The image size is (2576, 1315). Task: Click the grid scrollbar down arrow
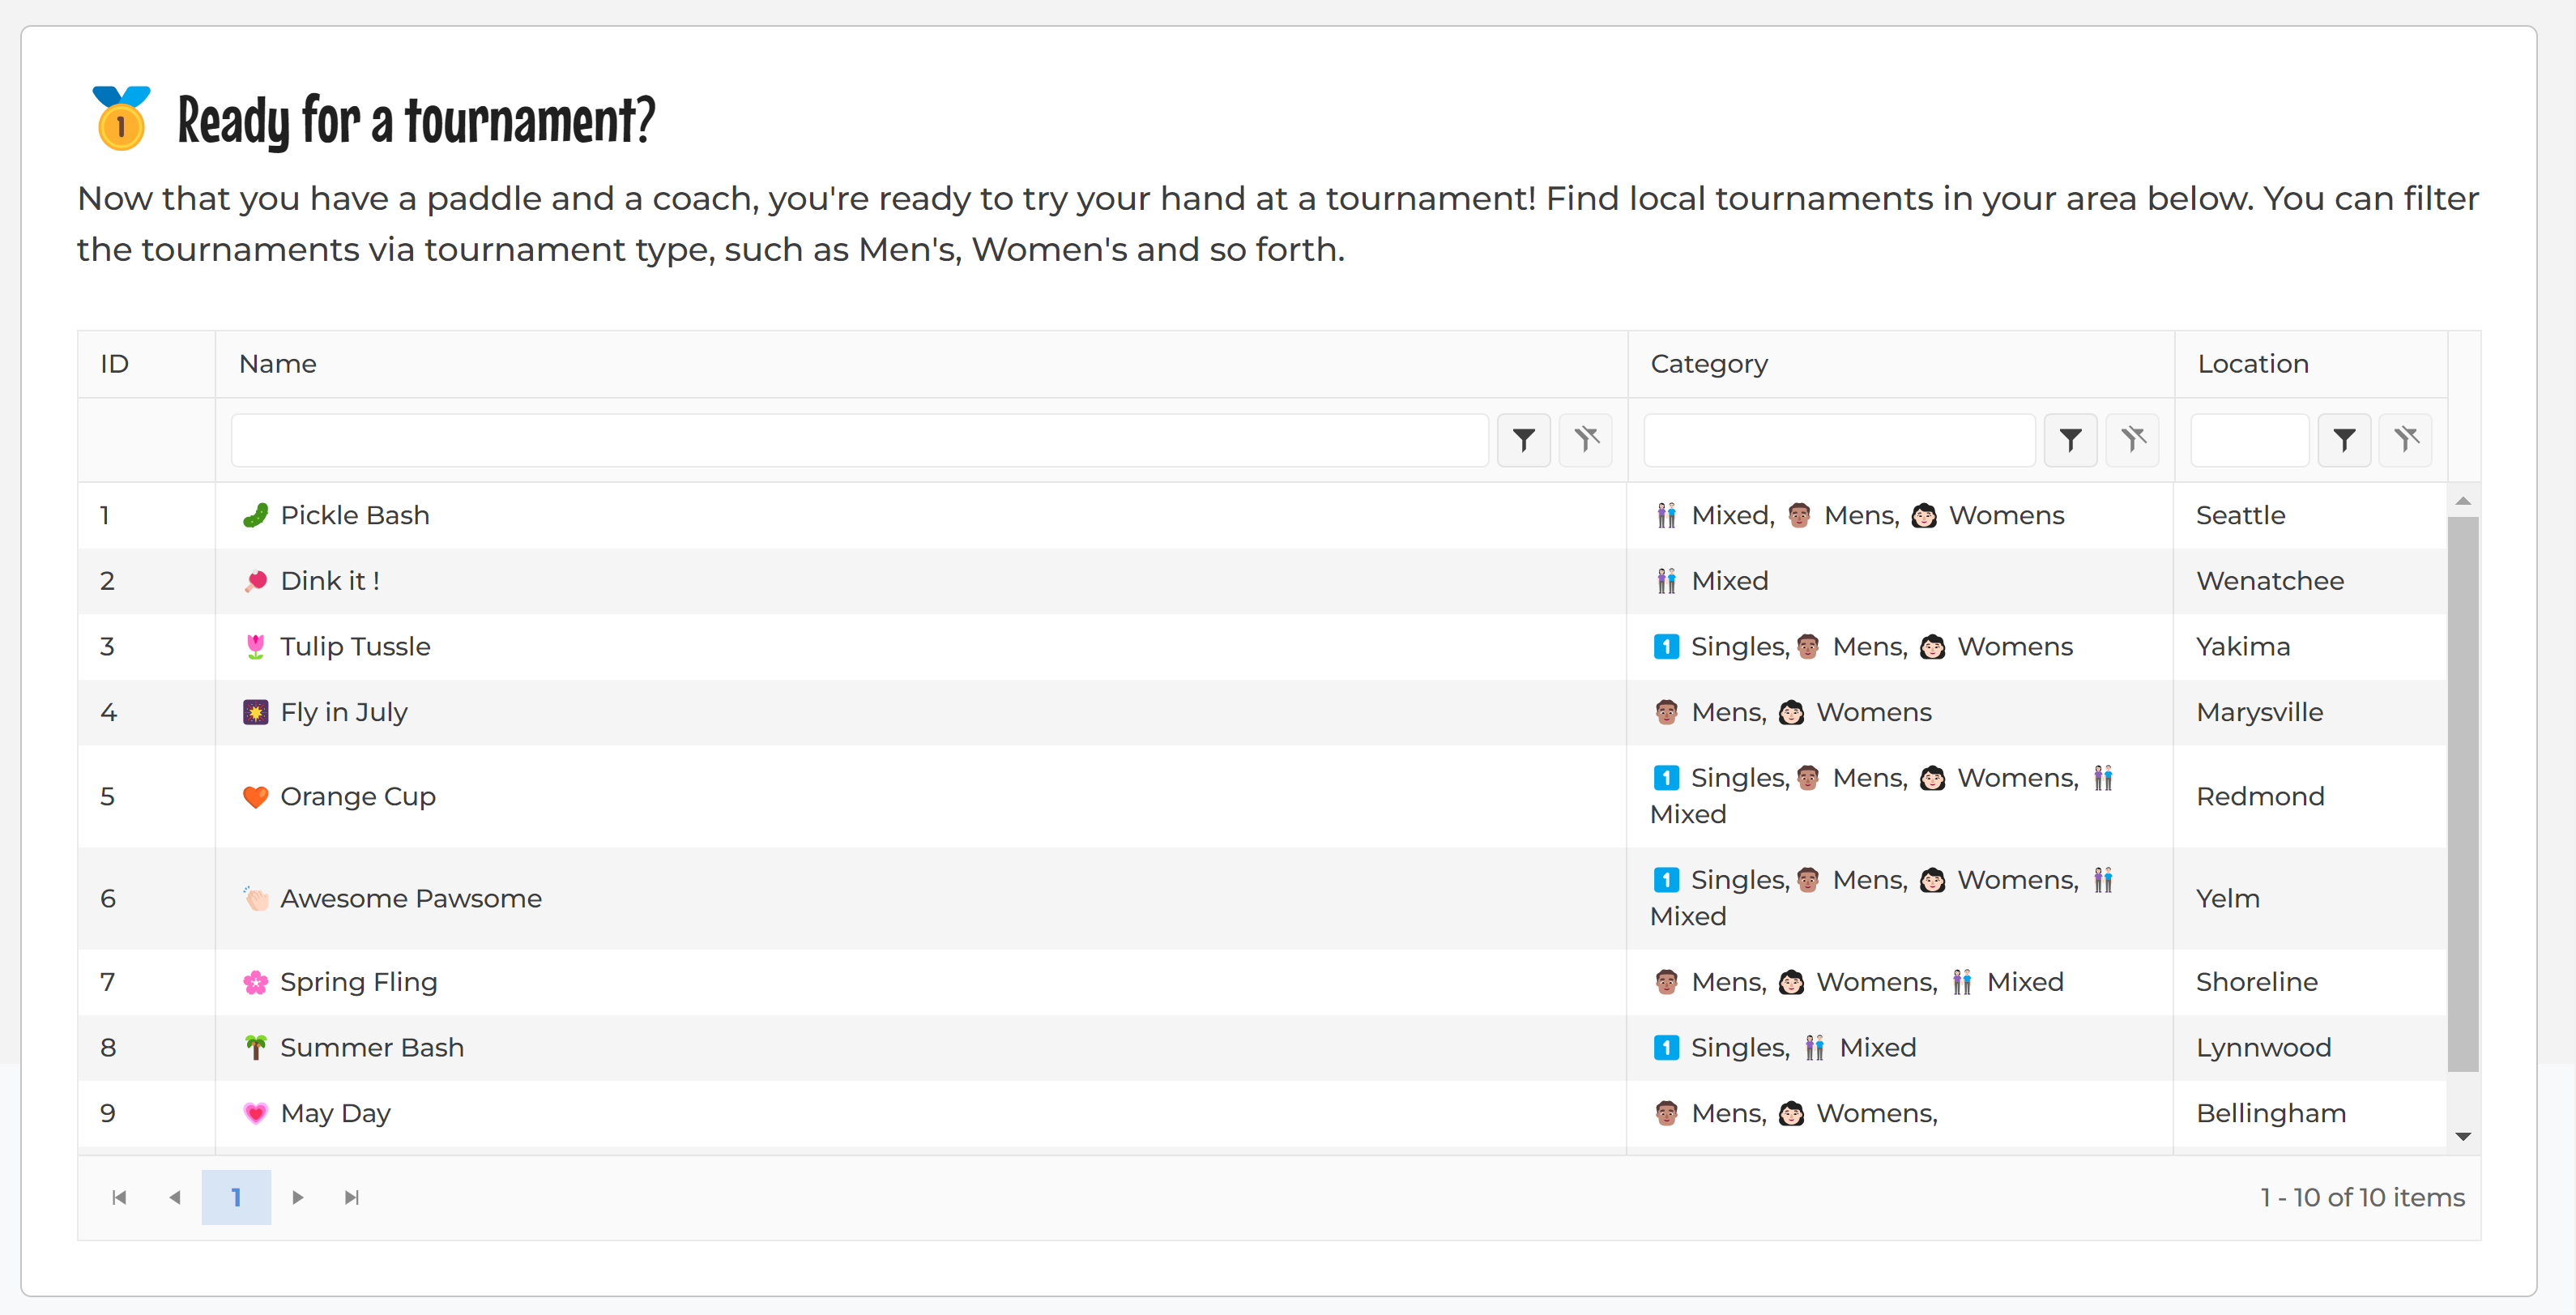click(x=2463, y=1136)
